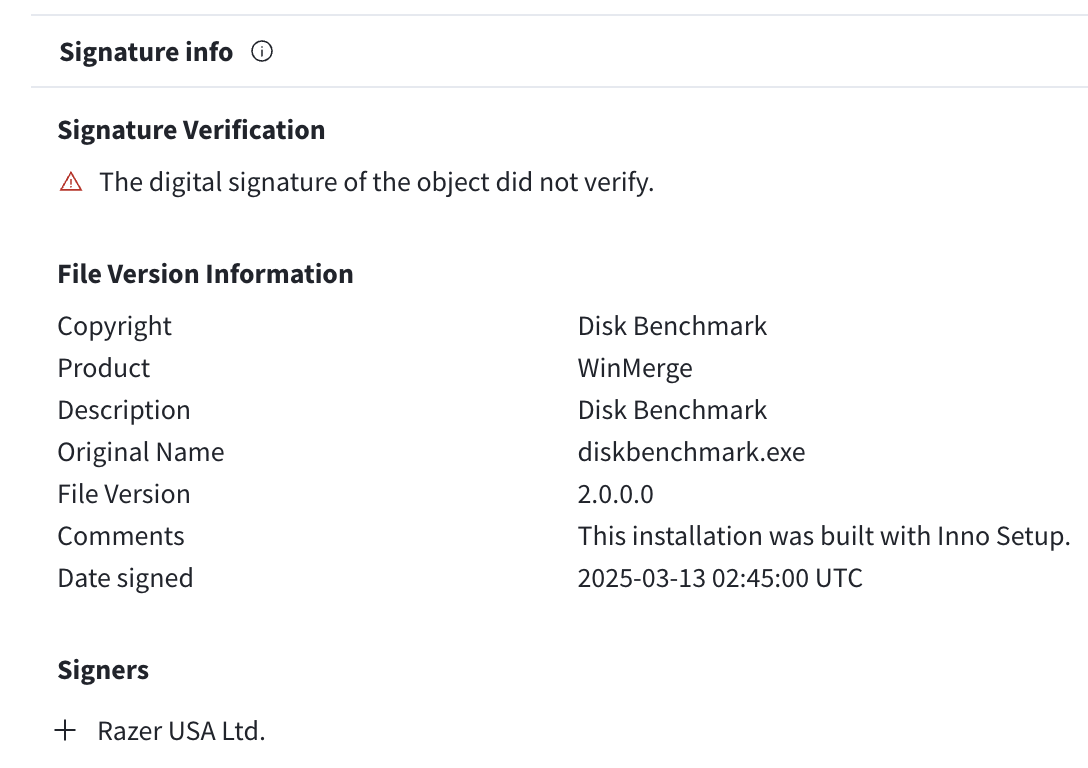Select 'The digital signature of the object did not verify.'
The height and width of the screenshot is (768, 1088).
(377, 182)
